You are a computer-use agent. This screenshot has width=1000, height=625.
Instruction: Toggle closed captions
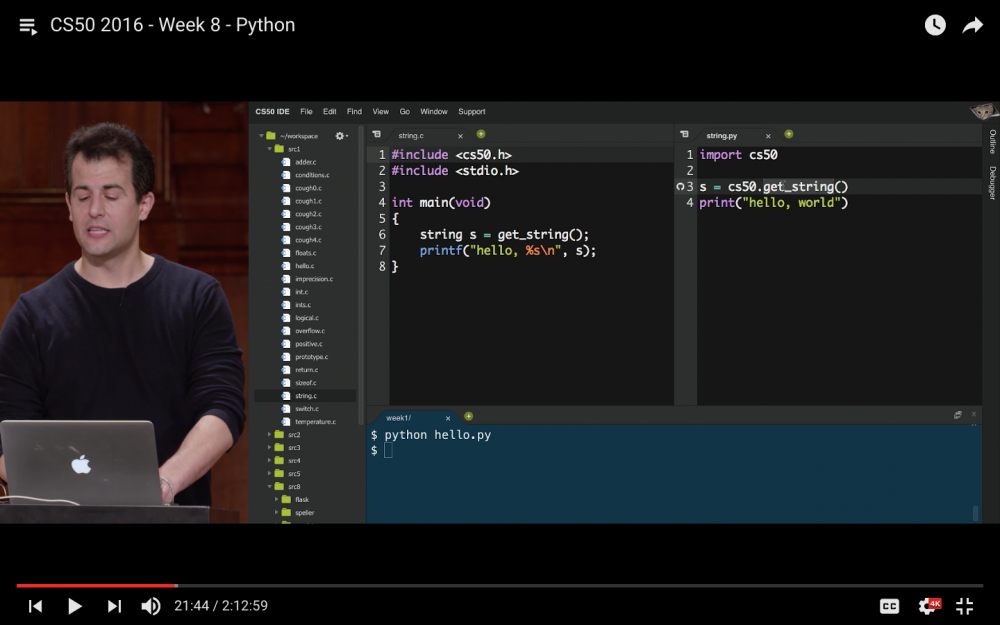(x=889, y=606)
